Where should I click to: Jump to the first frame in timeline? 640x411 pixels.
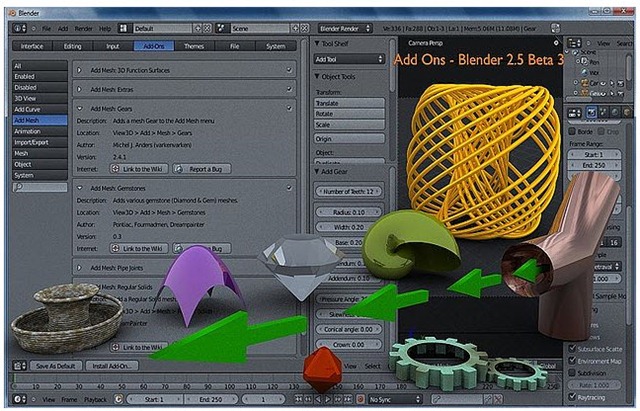299,399
